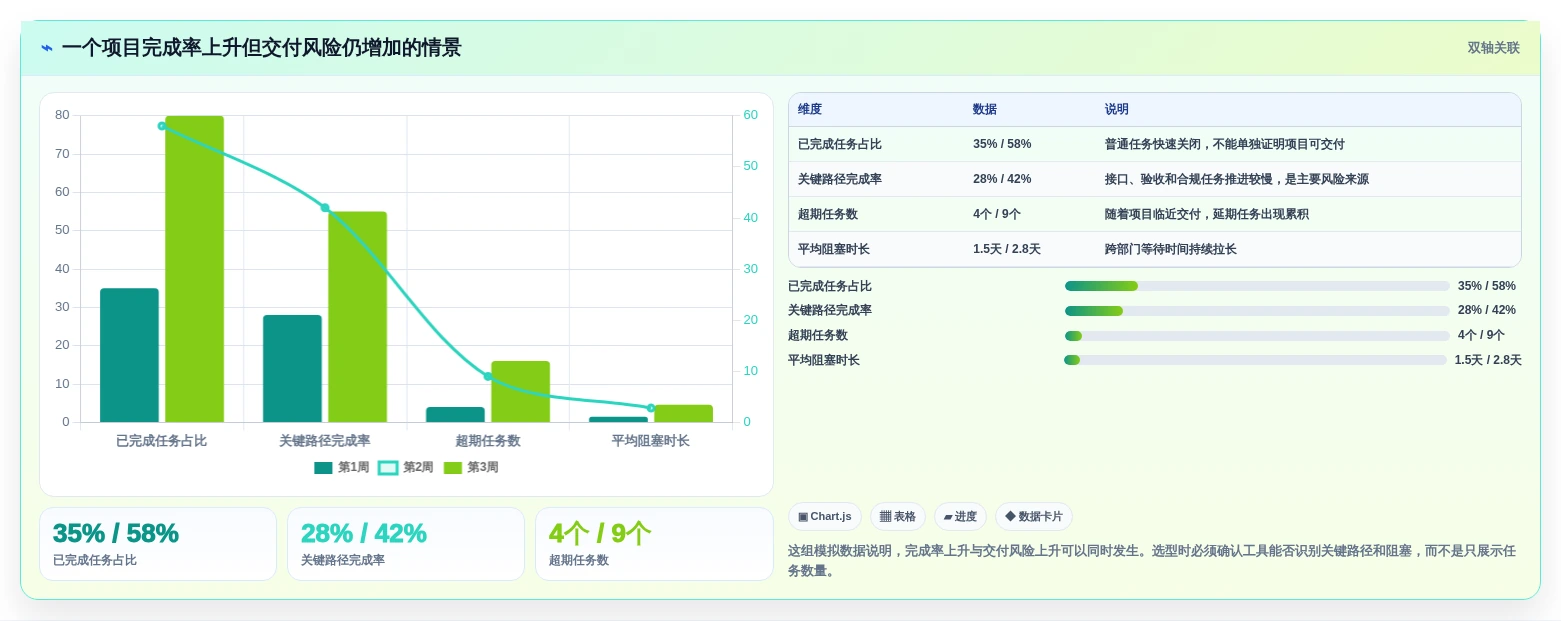Click the 35% / 58% data card
1561x621 pixels.
tap(158, 544)
